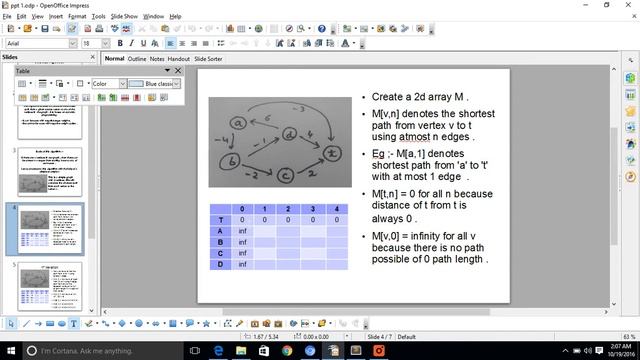
Task: Switch to the Notes view tab
Action: click(x=157, y=59)
